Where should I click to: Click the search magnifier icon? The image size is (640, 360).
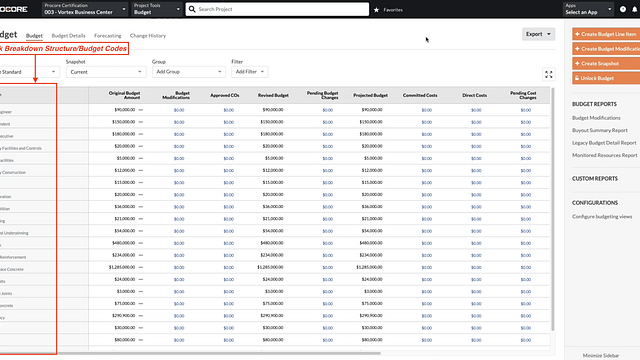click(x=192, y=9)
